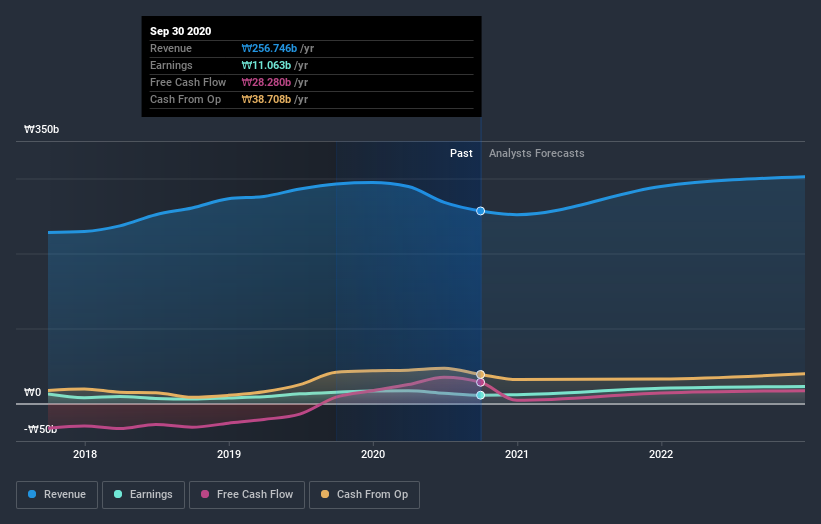Click the Analysts Forecasts label
The height and width of the screenshot is (524, 821).
pos(537,153)
